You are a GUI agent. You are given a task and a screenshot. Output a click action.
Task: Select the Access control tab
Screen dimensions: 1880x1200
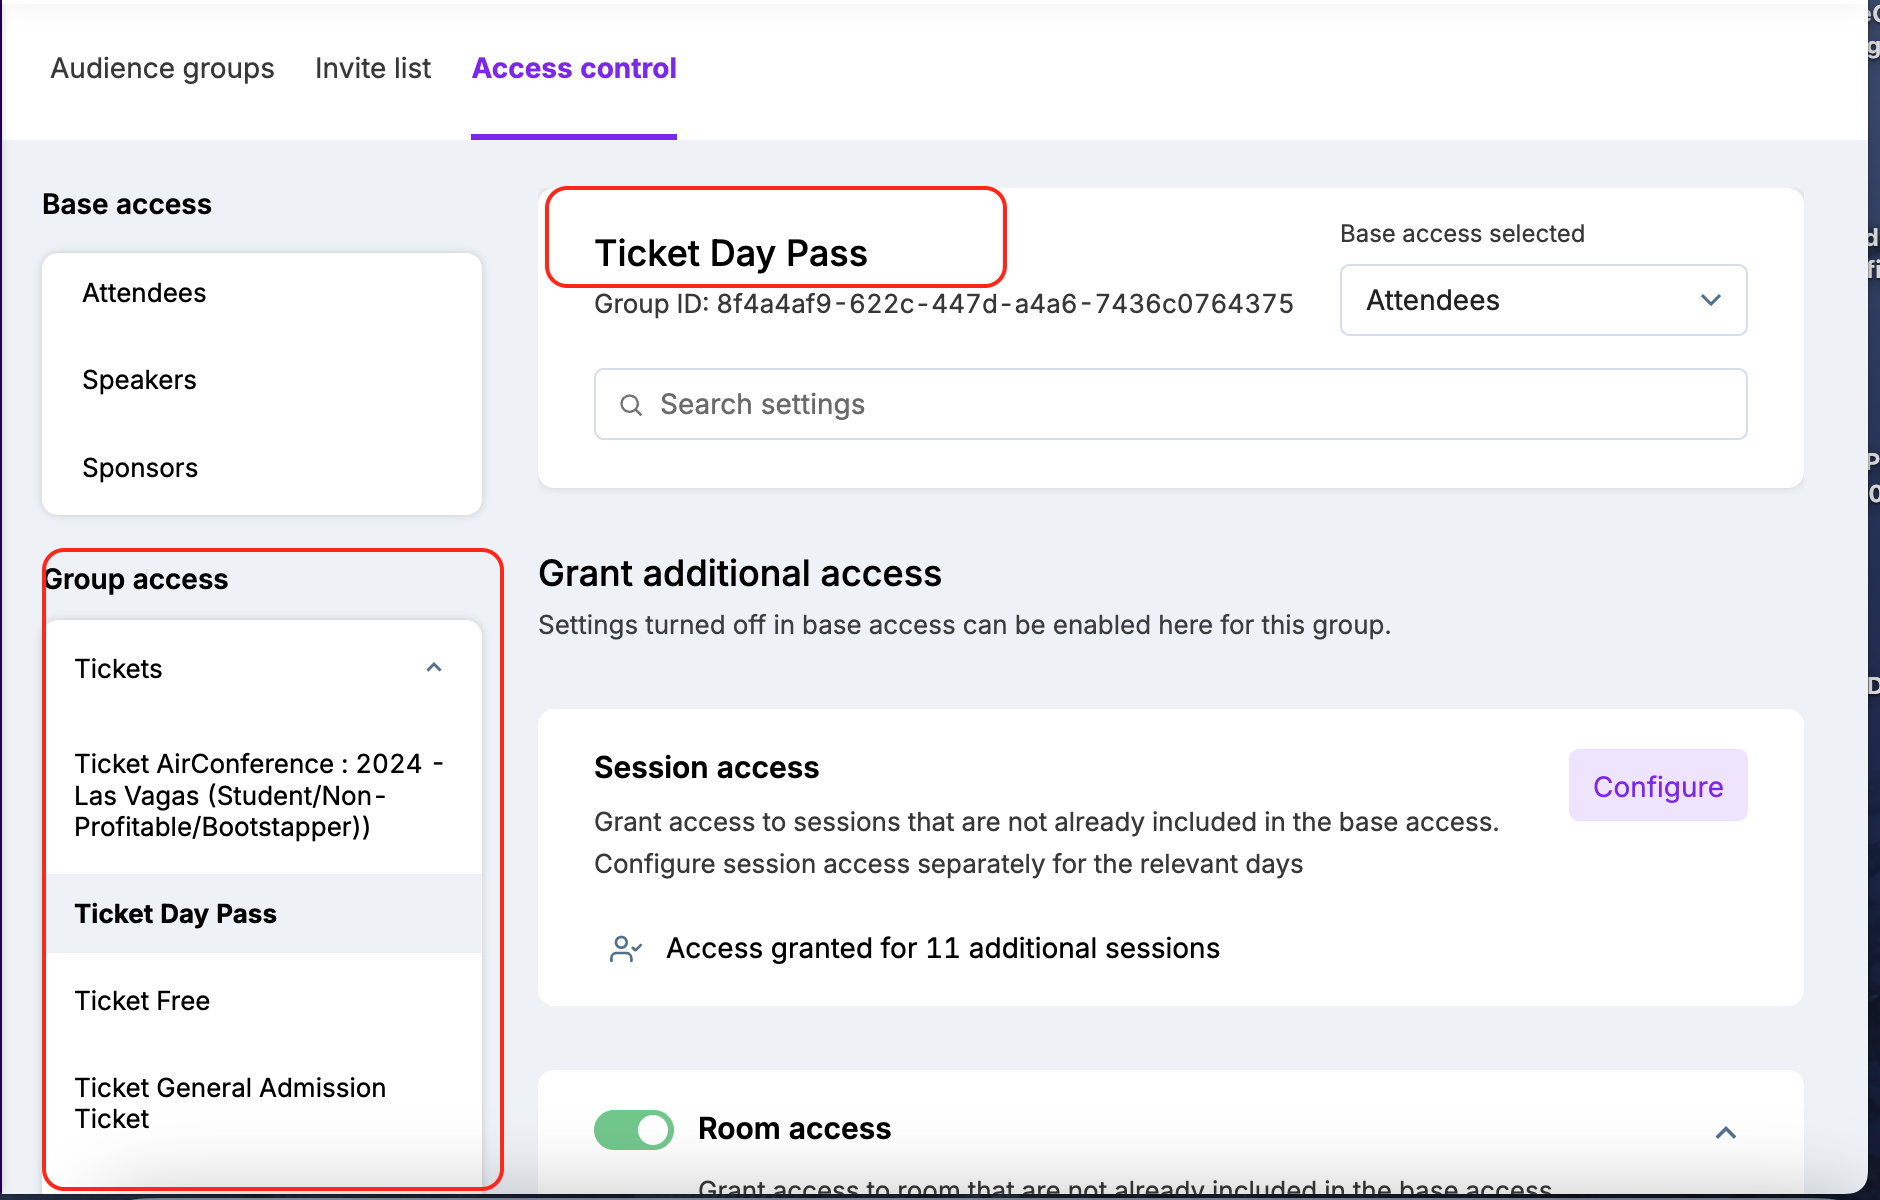[x=574, y=68]
